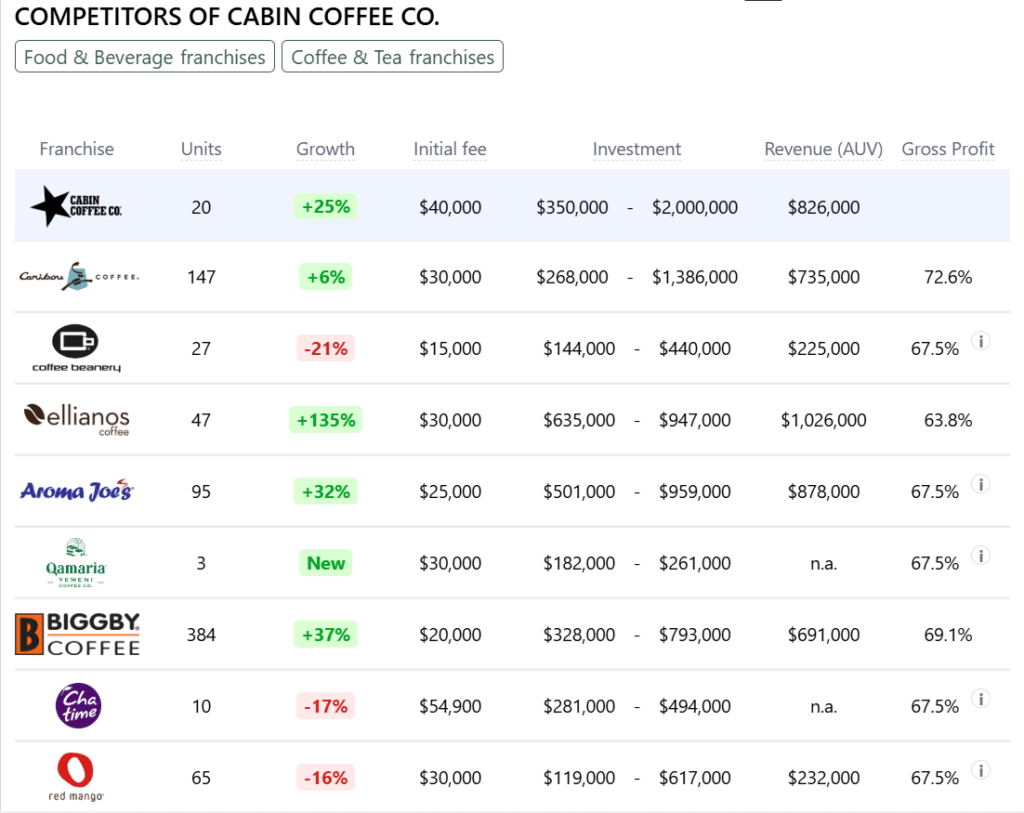Show info for Coffee Beanery gross profit
Viewport: 1024px width, 813px height.
[x=981, y=341]
